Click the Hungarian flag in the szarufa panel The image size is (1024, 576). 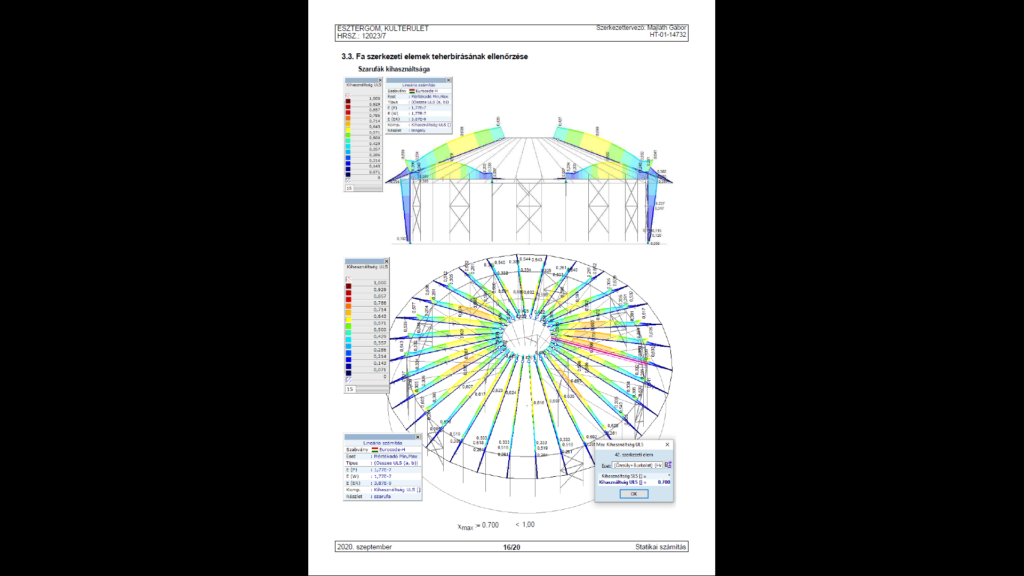(375, 450)
